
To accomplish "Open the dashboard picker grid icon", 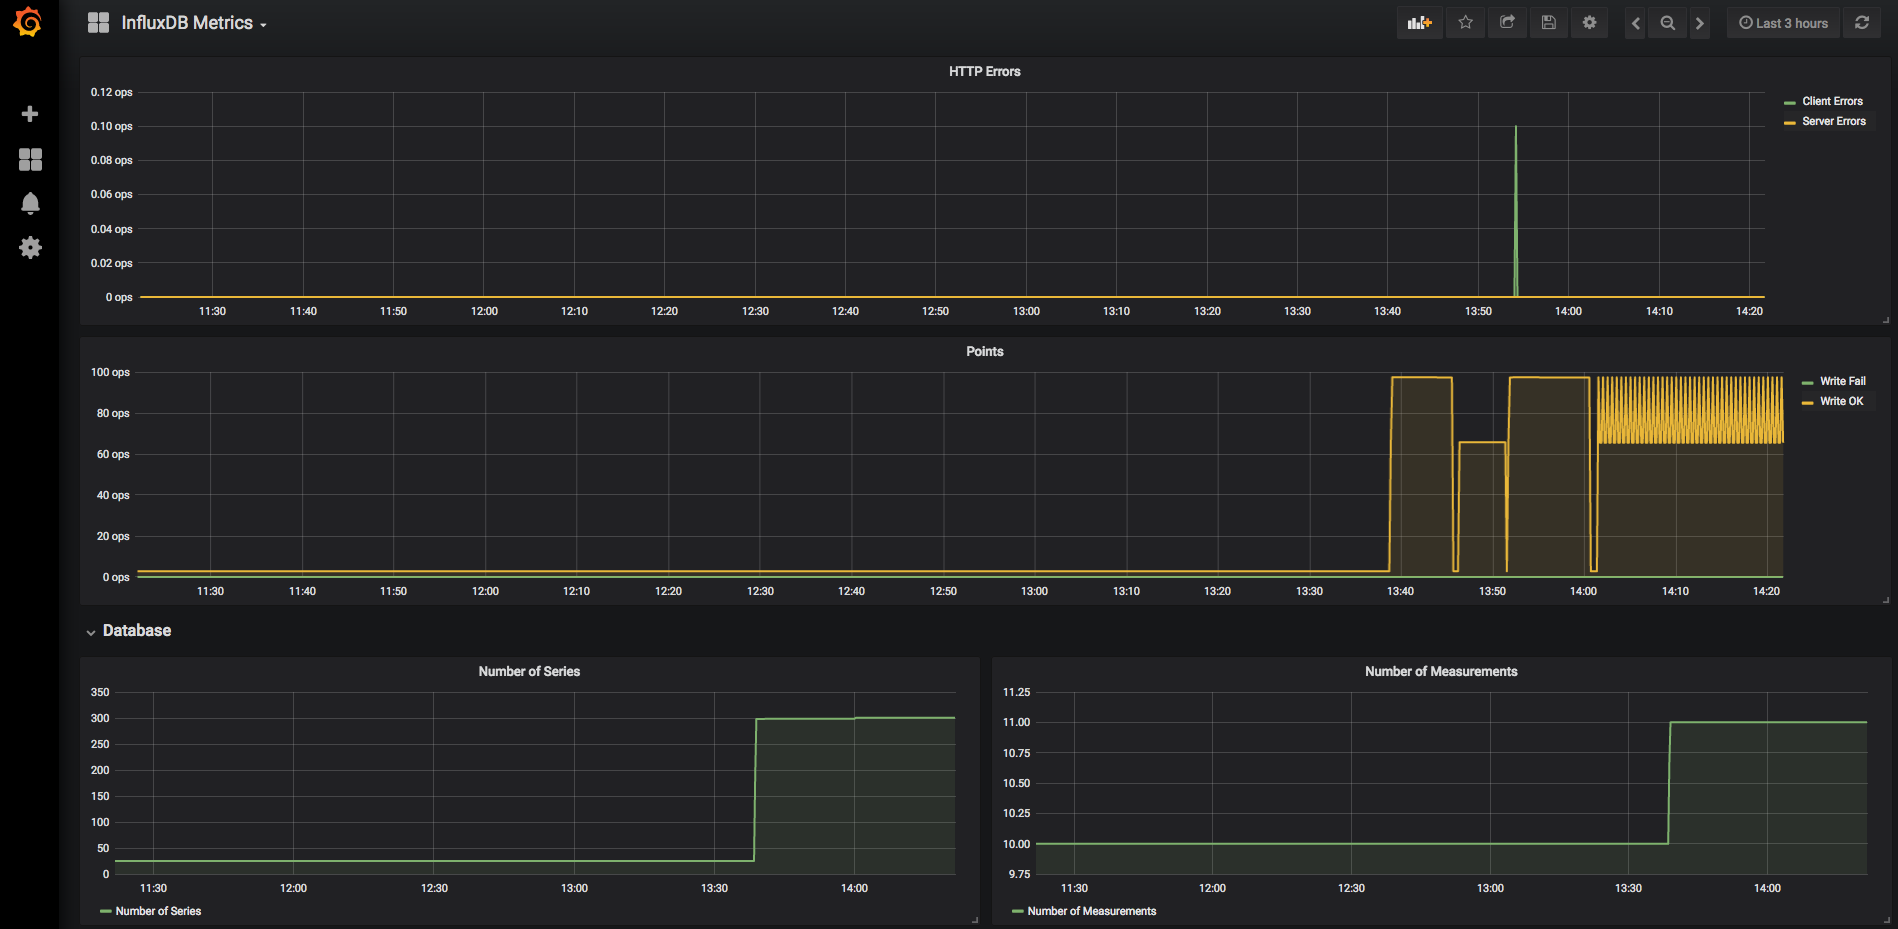I will (x=98, y=23).
